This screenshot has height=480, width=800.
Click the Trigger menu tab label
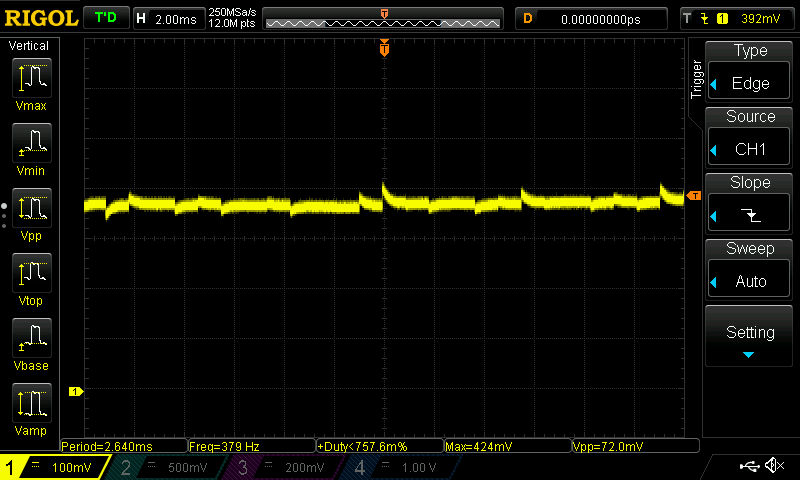click(x=696, y=79)
